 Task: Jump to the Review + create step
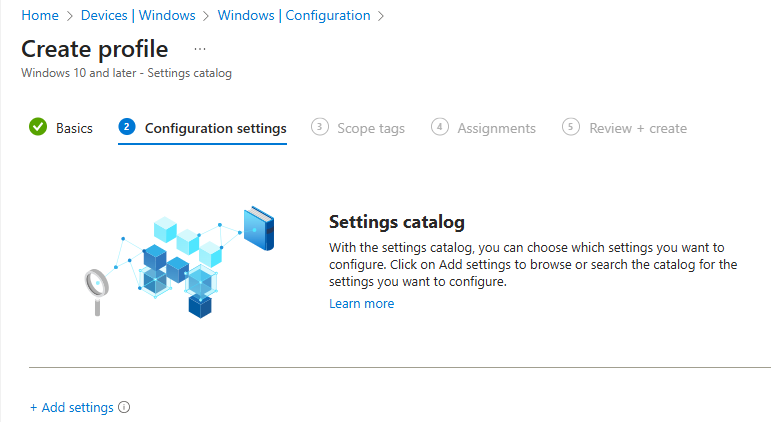pyautogui.click(x=637, y=128)
